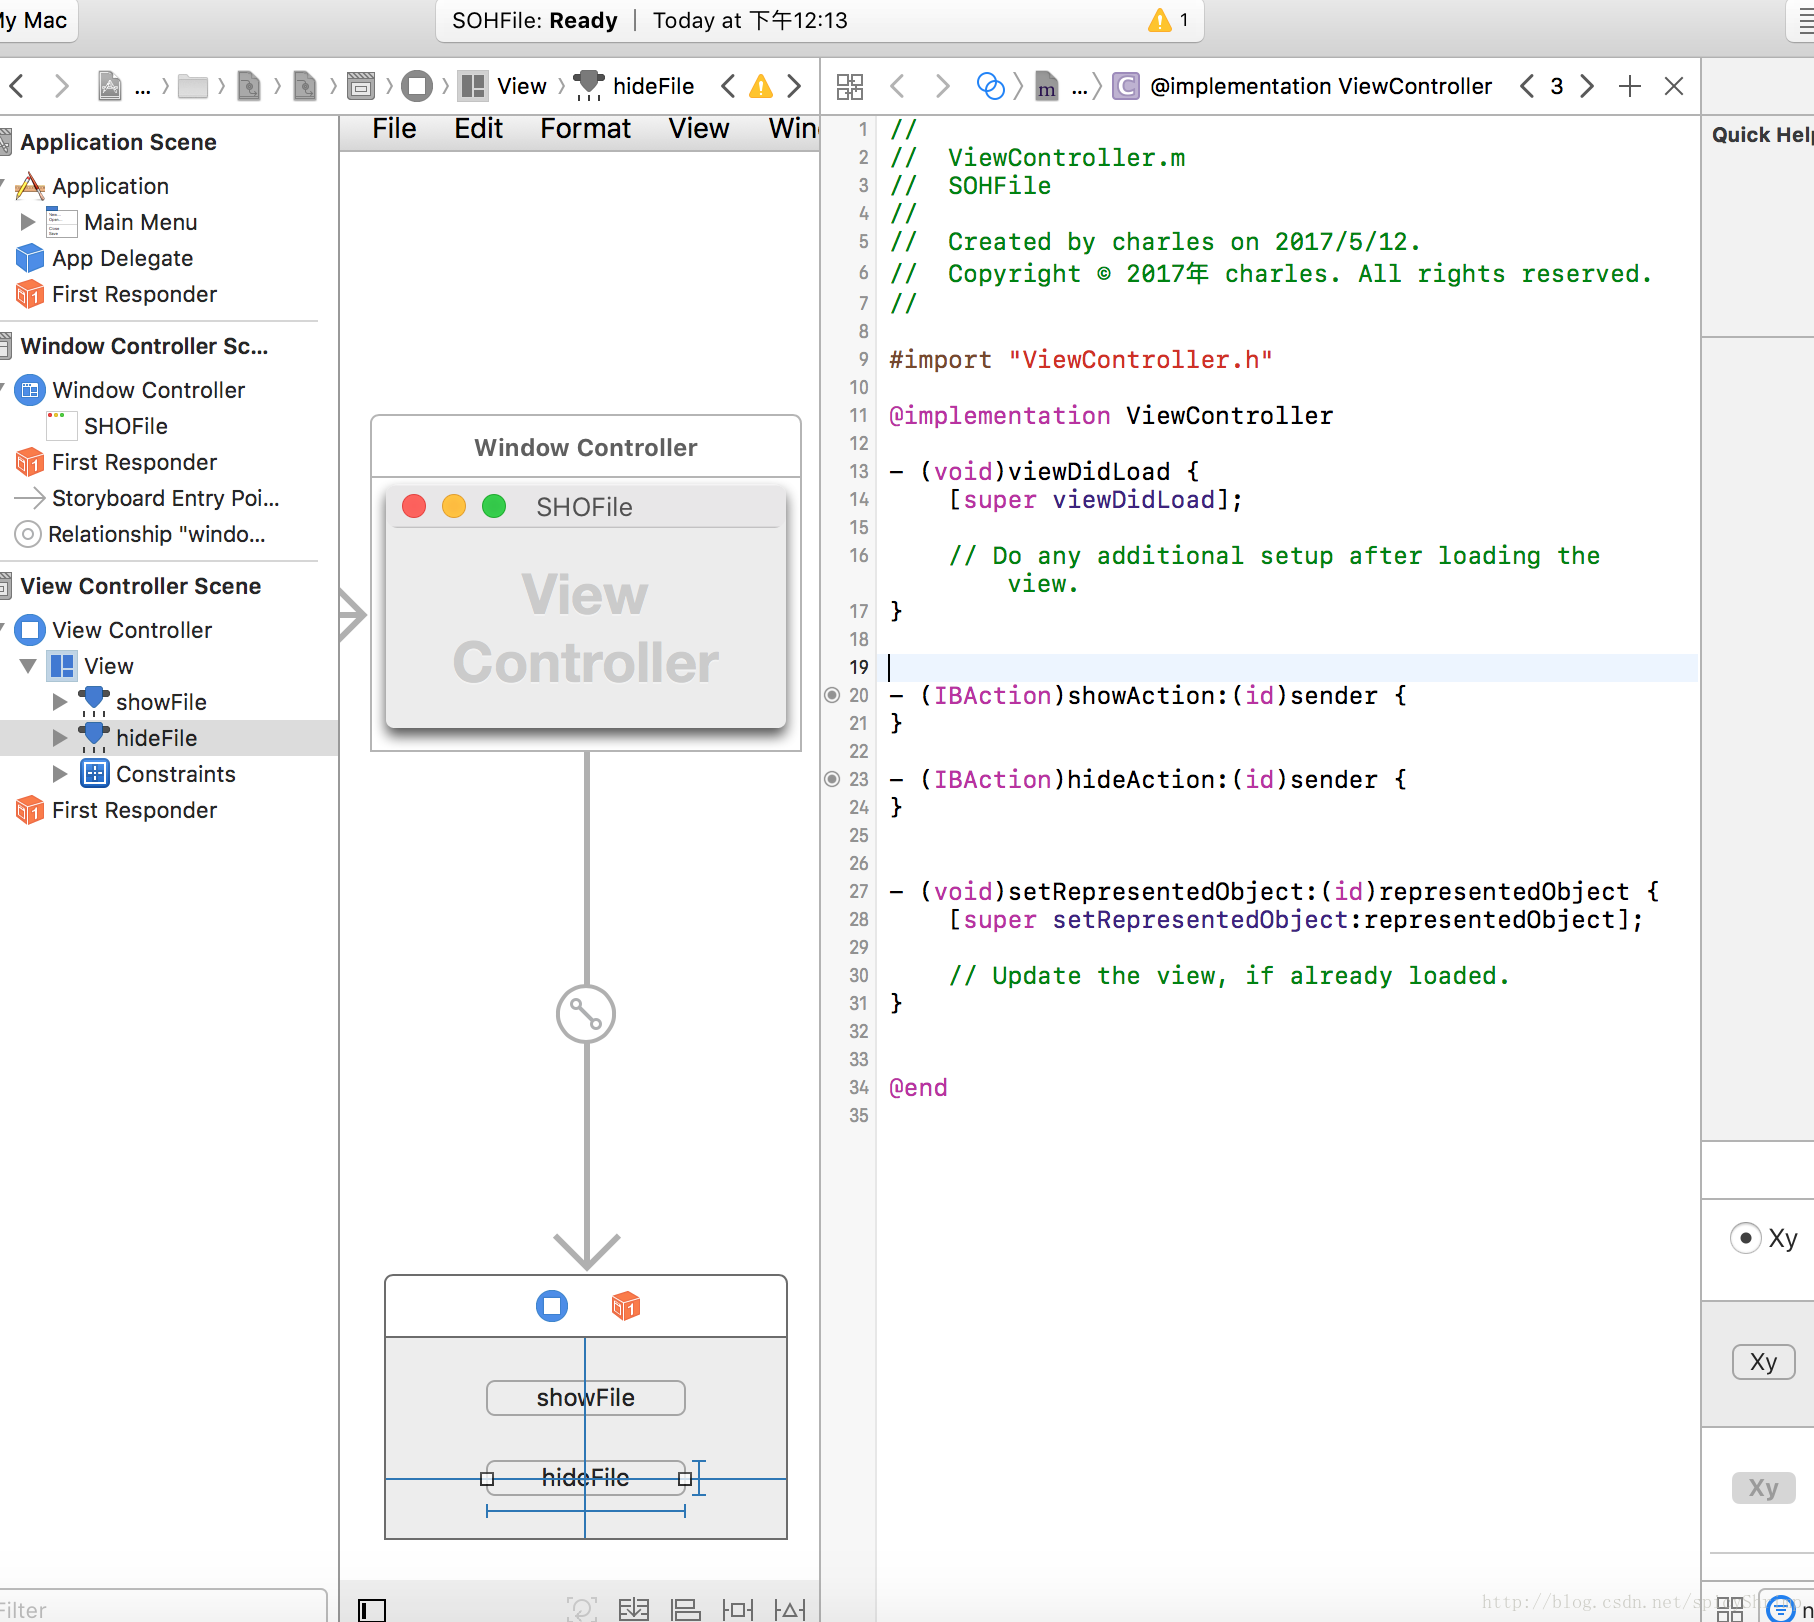Click the outline Filter input field
Image resolution: width=1814 pixels, height=1622 pixels.
[160, 1609]
